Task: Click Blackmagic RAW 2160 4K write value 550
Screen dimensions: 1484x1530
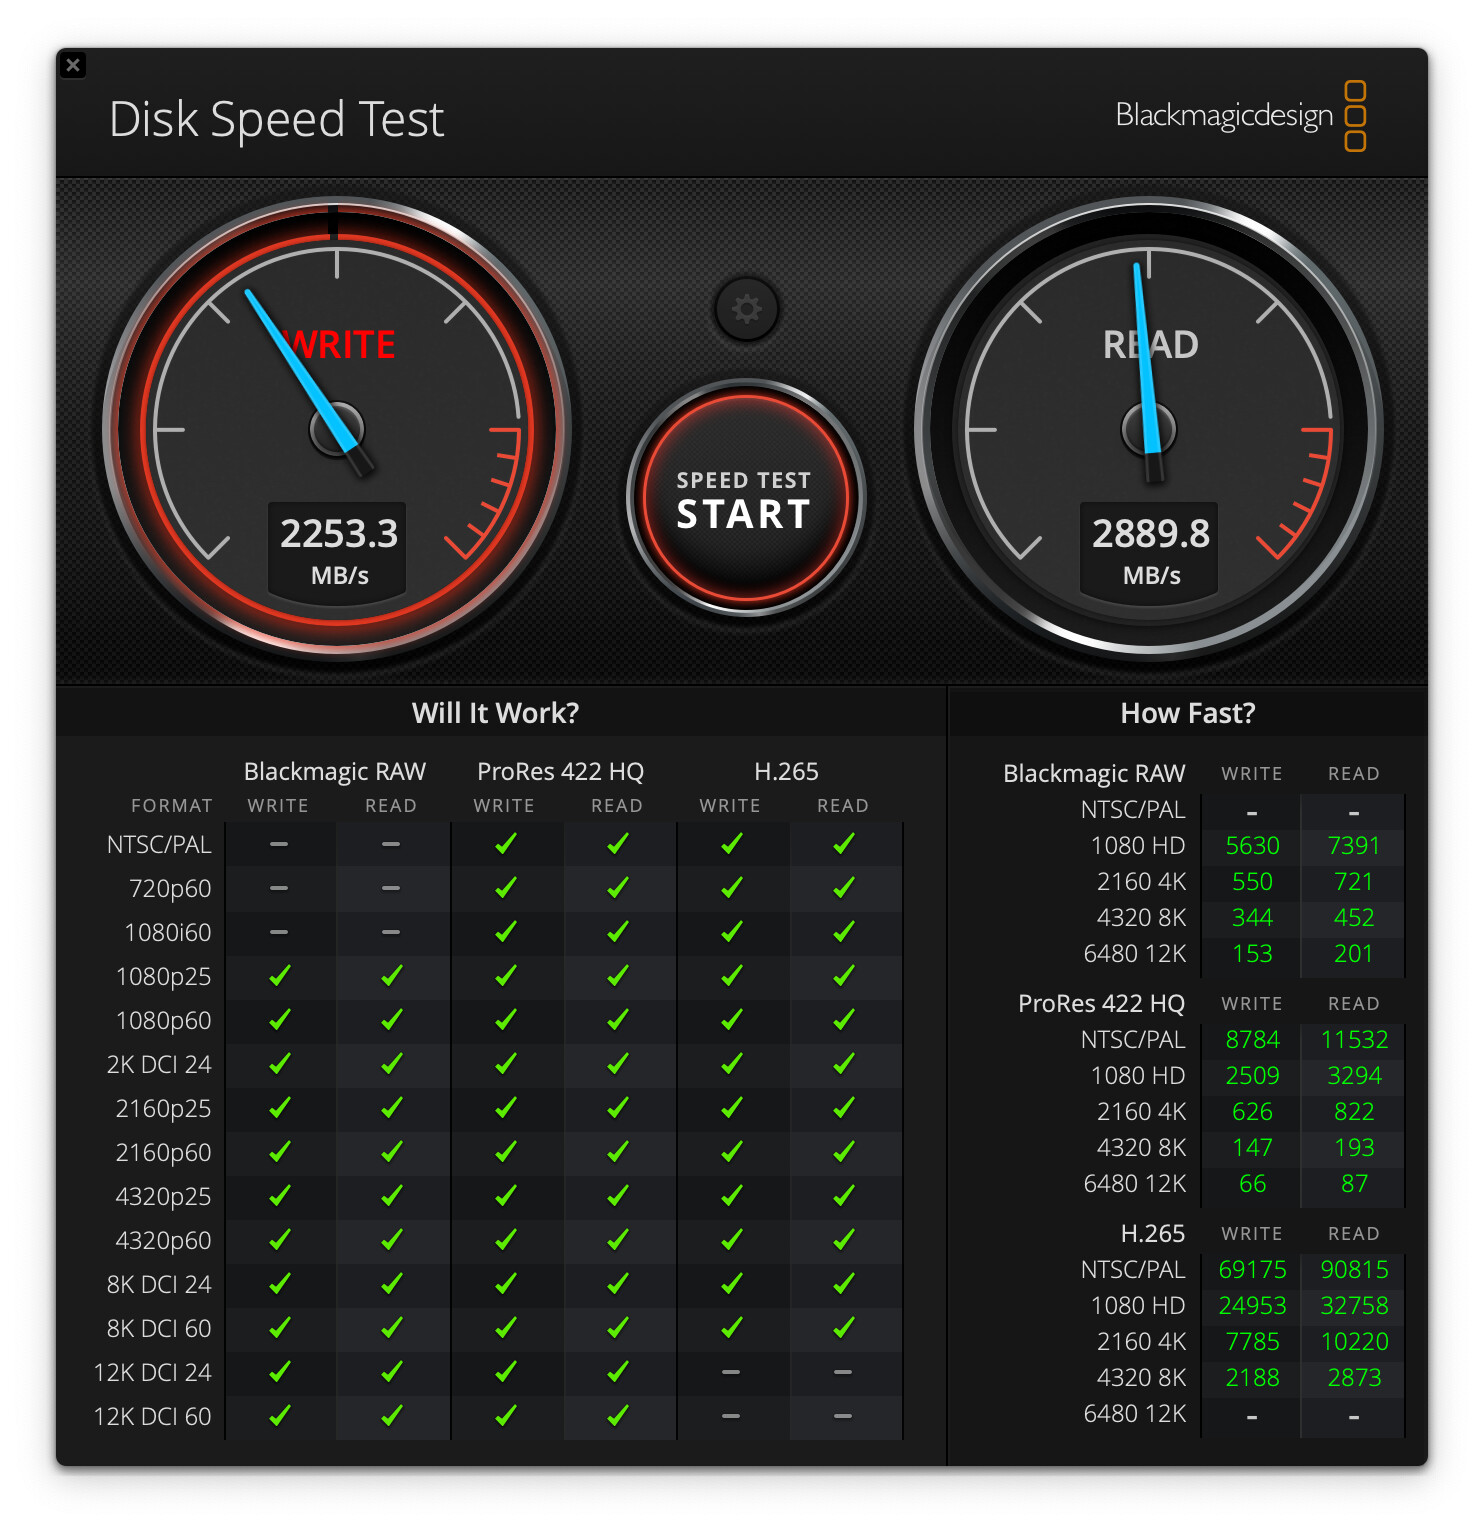Action: pyautogui.click(x=1252, y=882)
